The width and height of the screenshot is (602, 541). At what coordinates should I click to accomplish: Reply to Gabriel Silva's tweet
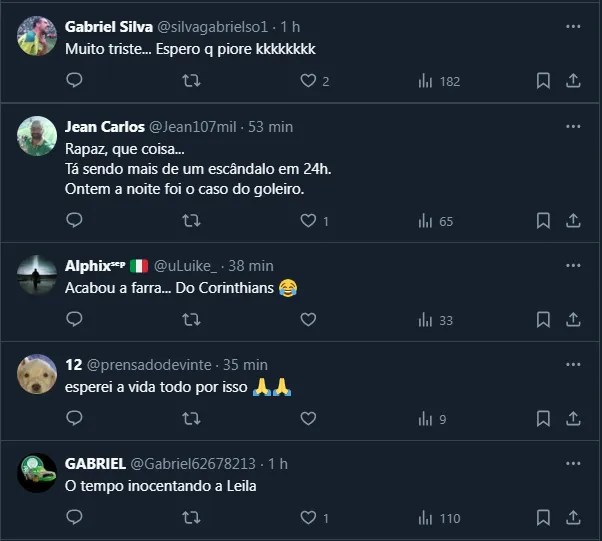click(74, 81)
